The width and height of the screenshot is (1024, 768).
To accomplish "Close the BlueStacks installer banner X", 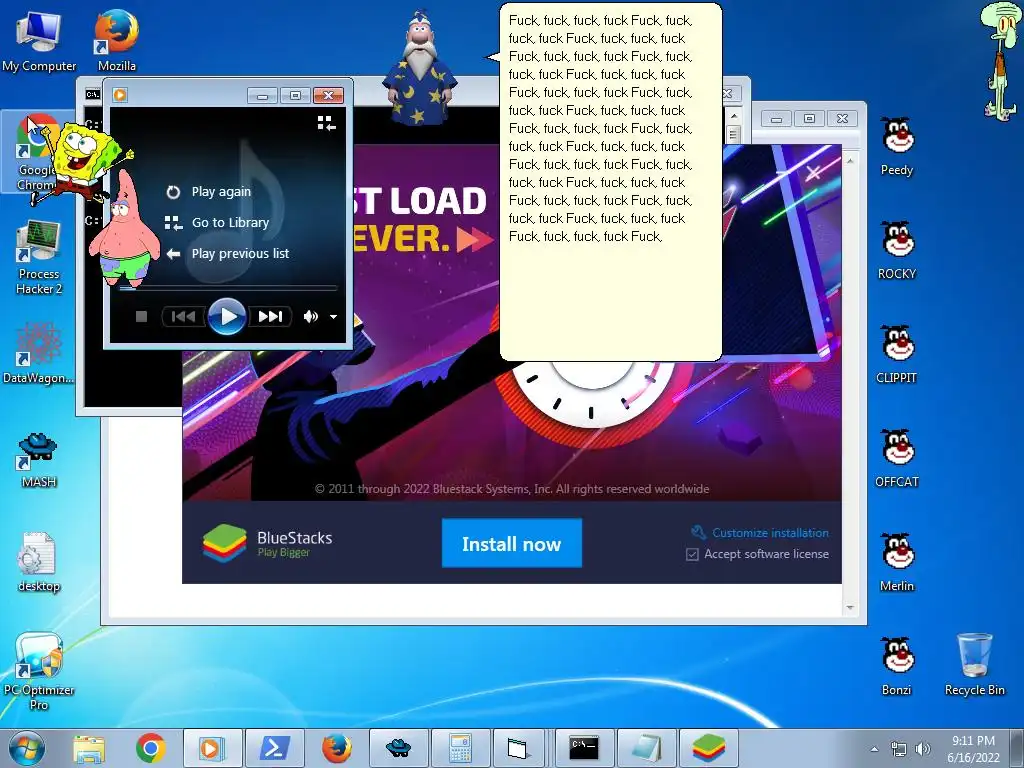I will click(813, 172).
